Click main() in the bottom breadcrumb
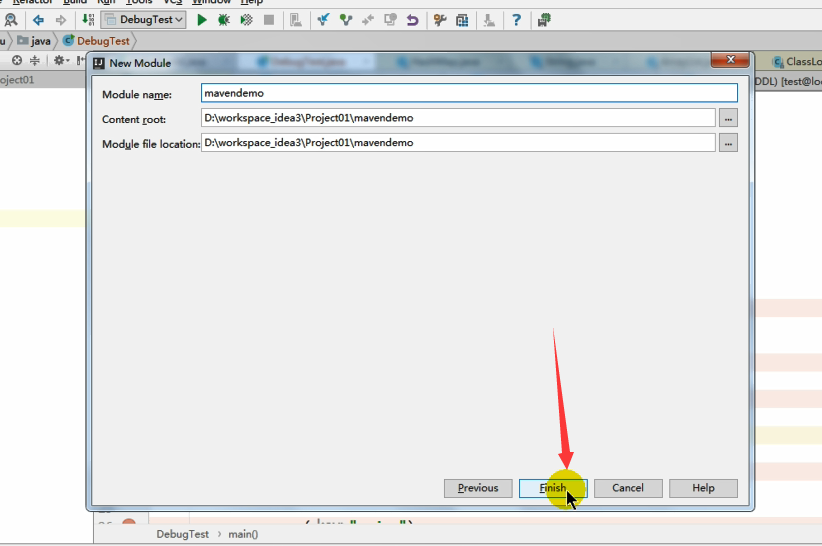The image size is (822, 546). [x=243, y=534]
